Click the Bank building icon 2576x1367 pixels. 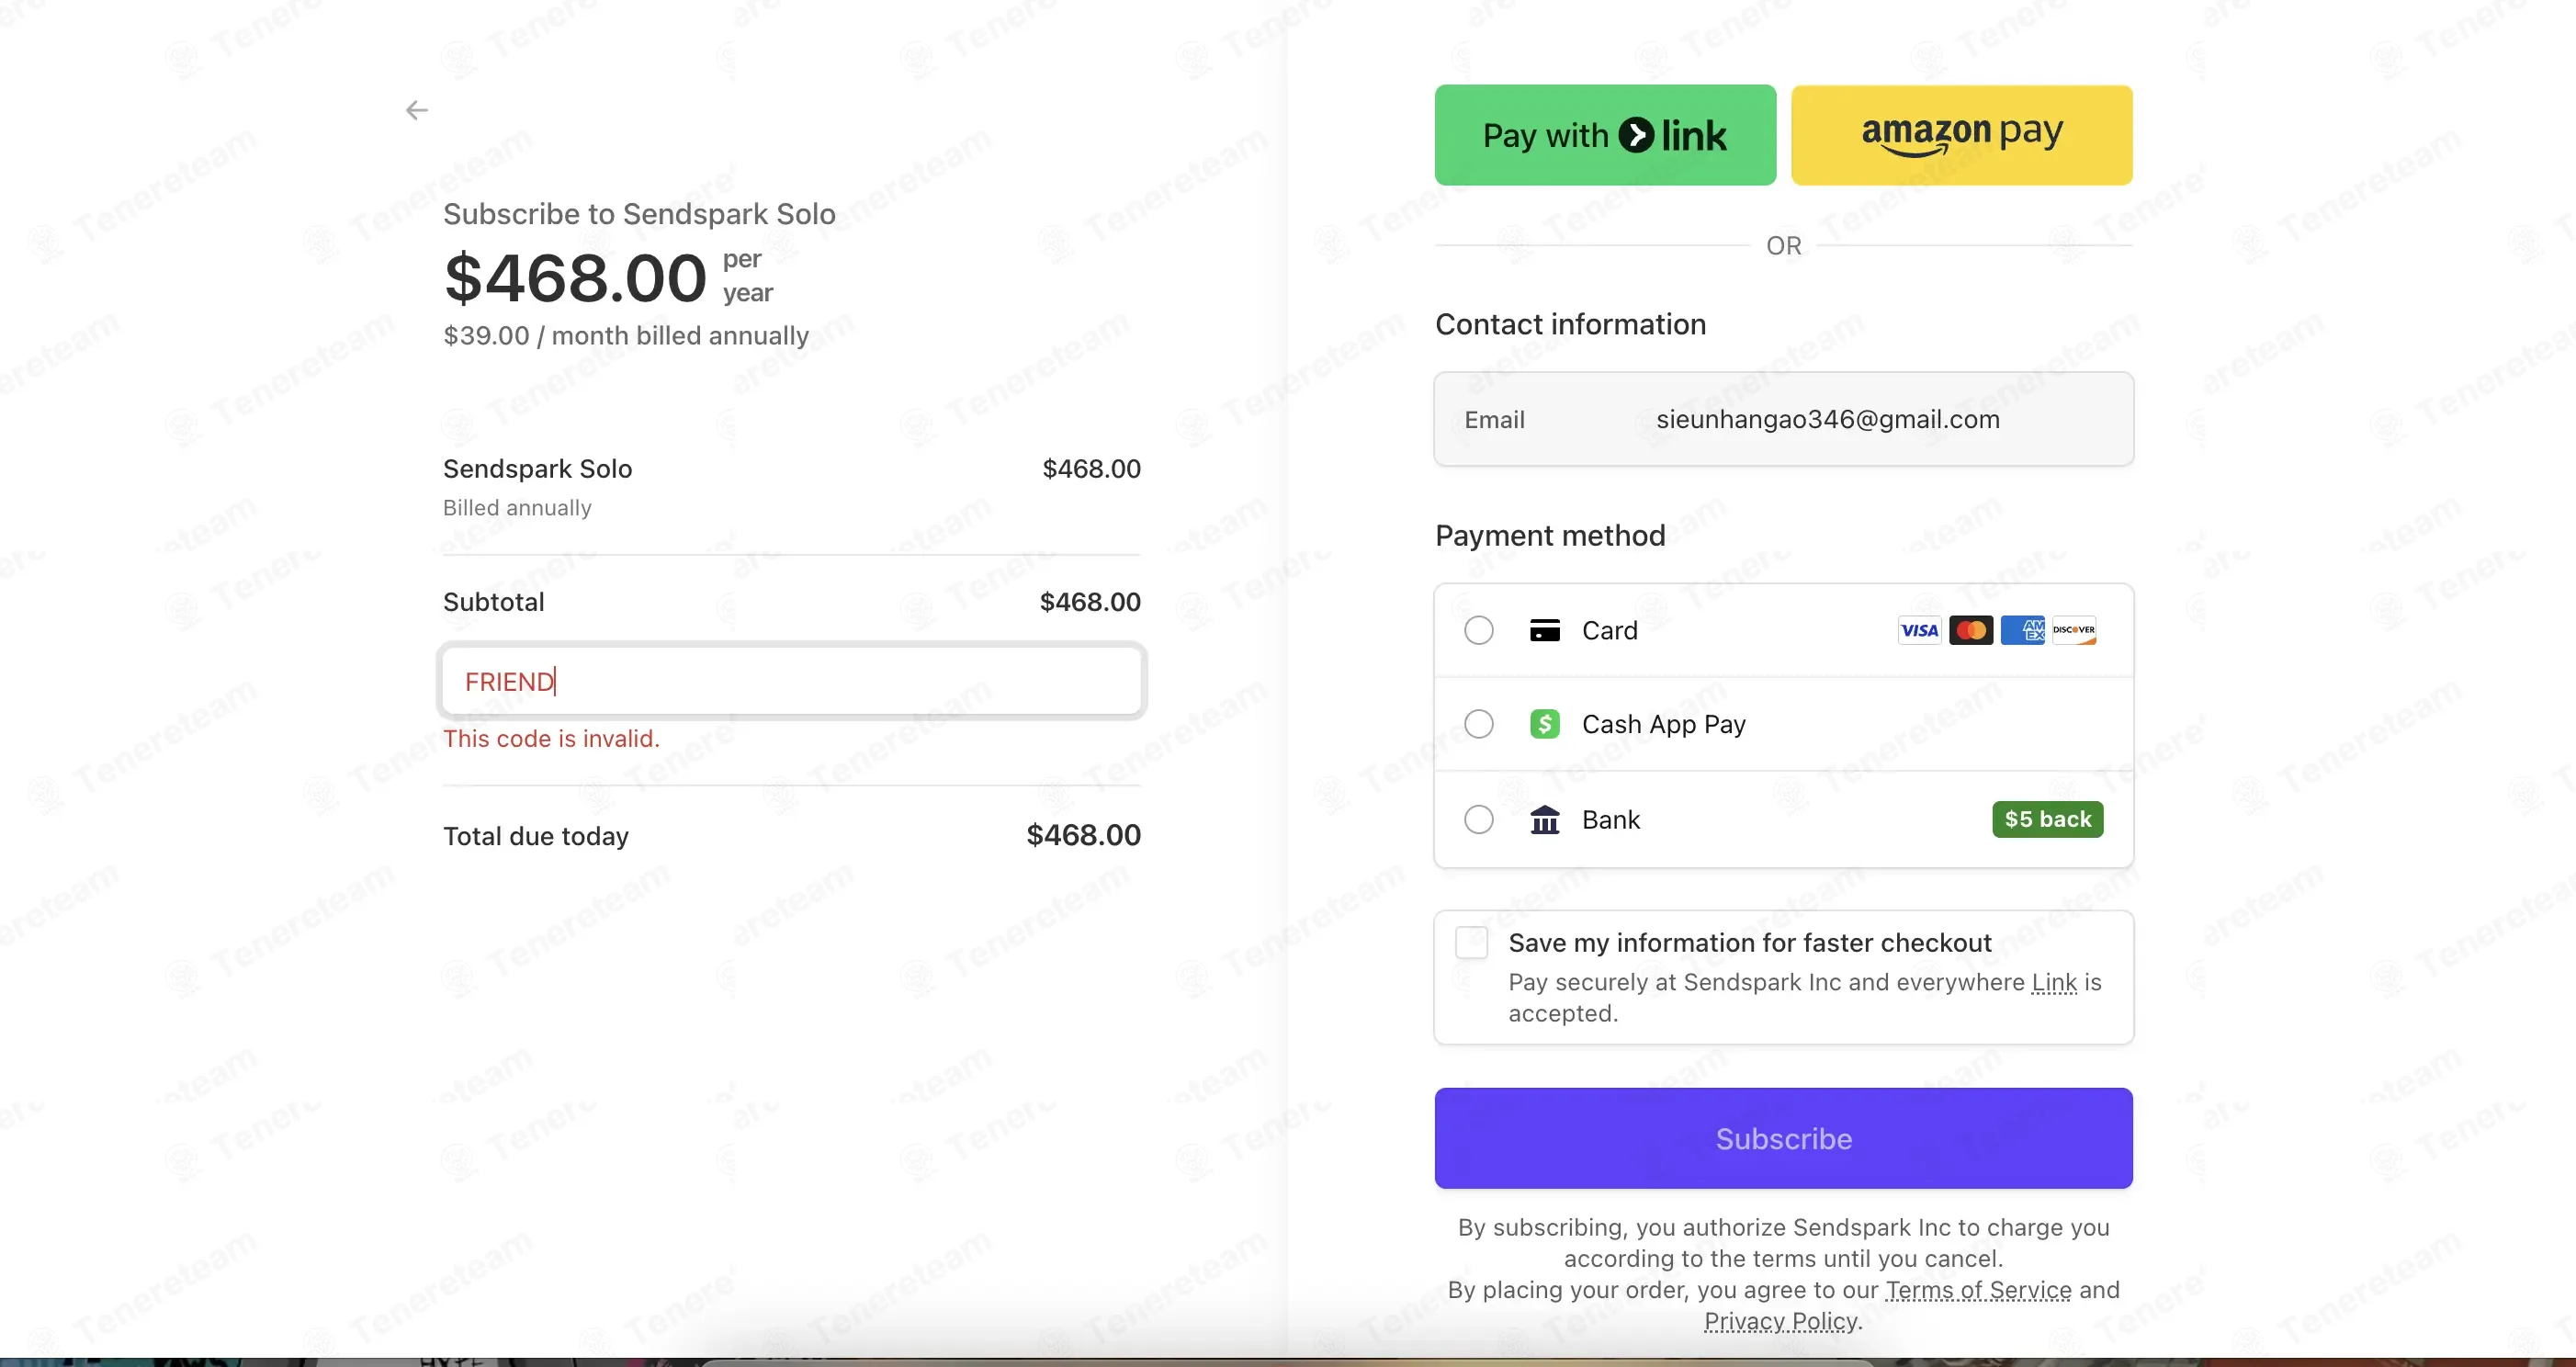coord(1545,819)
